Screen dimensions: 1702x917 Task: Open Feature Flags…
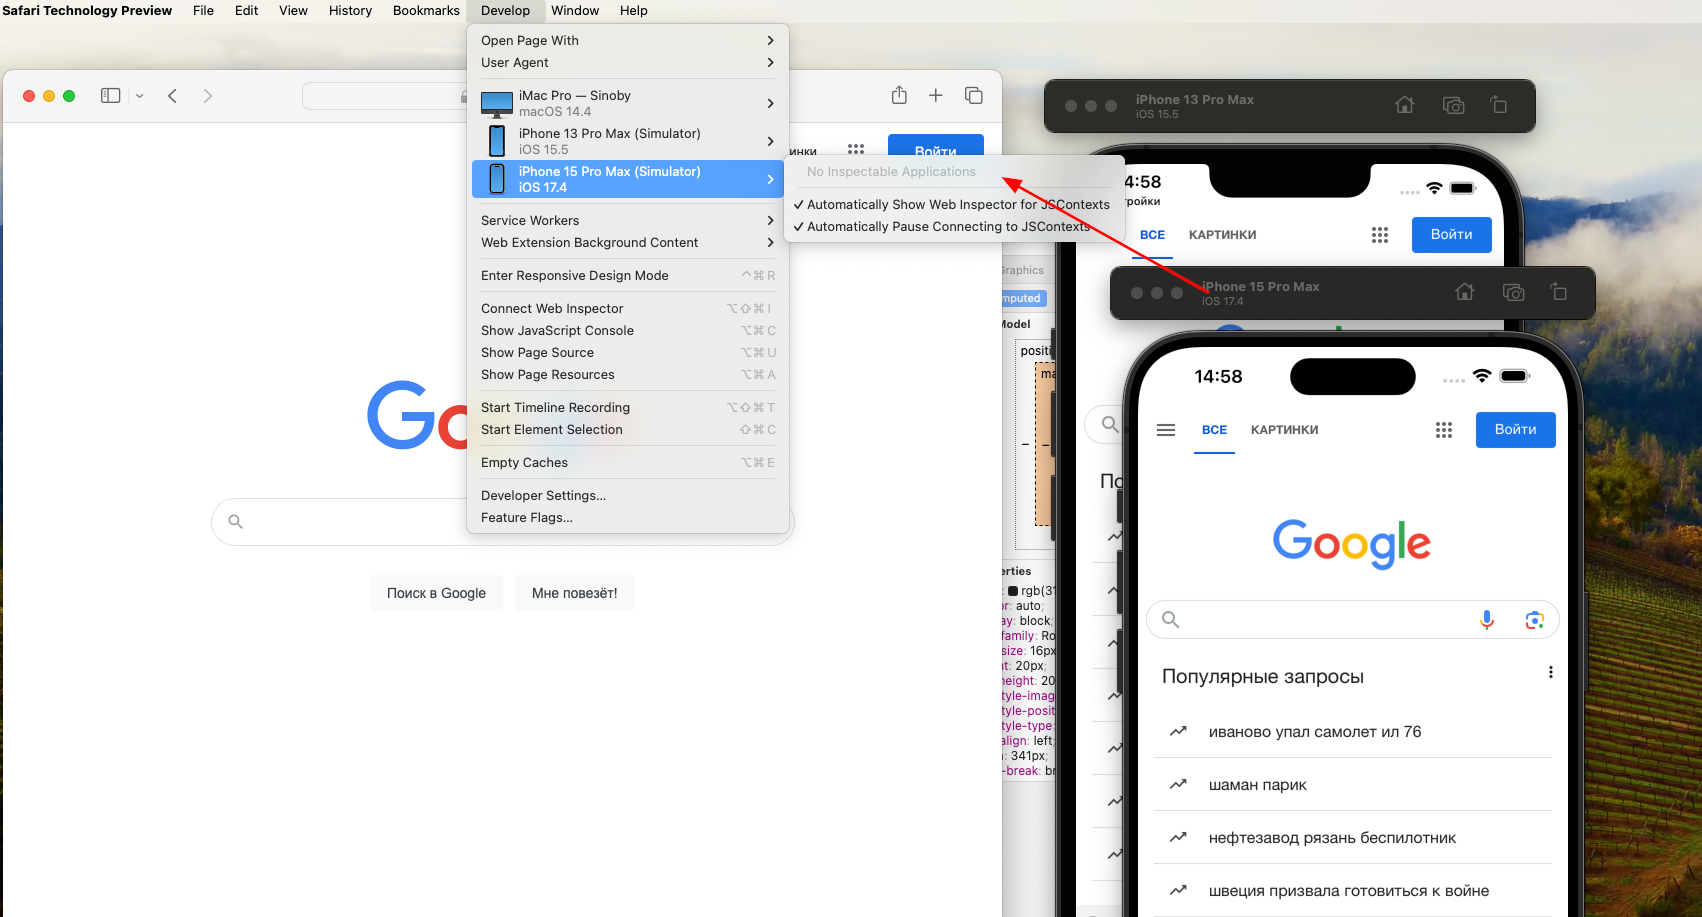(628, 517)
